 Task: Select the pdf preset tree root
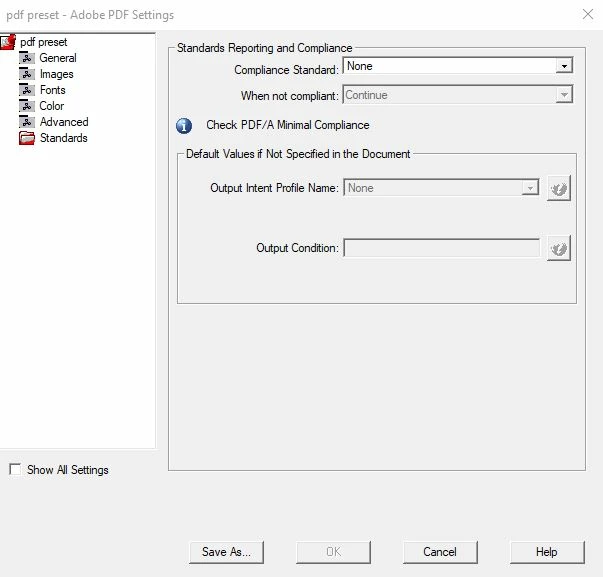tap(43, 42)
